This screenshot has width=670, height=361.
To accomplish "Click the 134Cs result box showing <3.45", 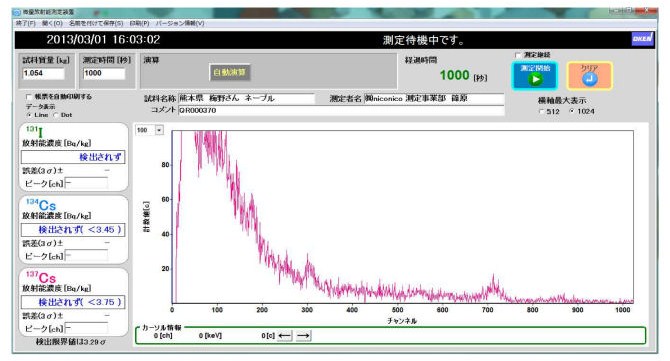I will click(x=73, y=229).
